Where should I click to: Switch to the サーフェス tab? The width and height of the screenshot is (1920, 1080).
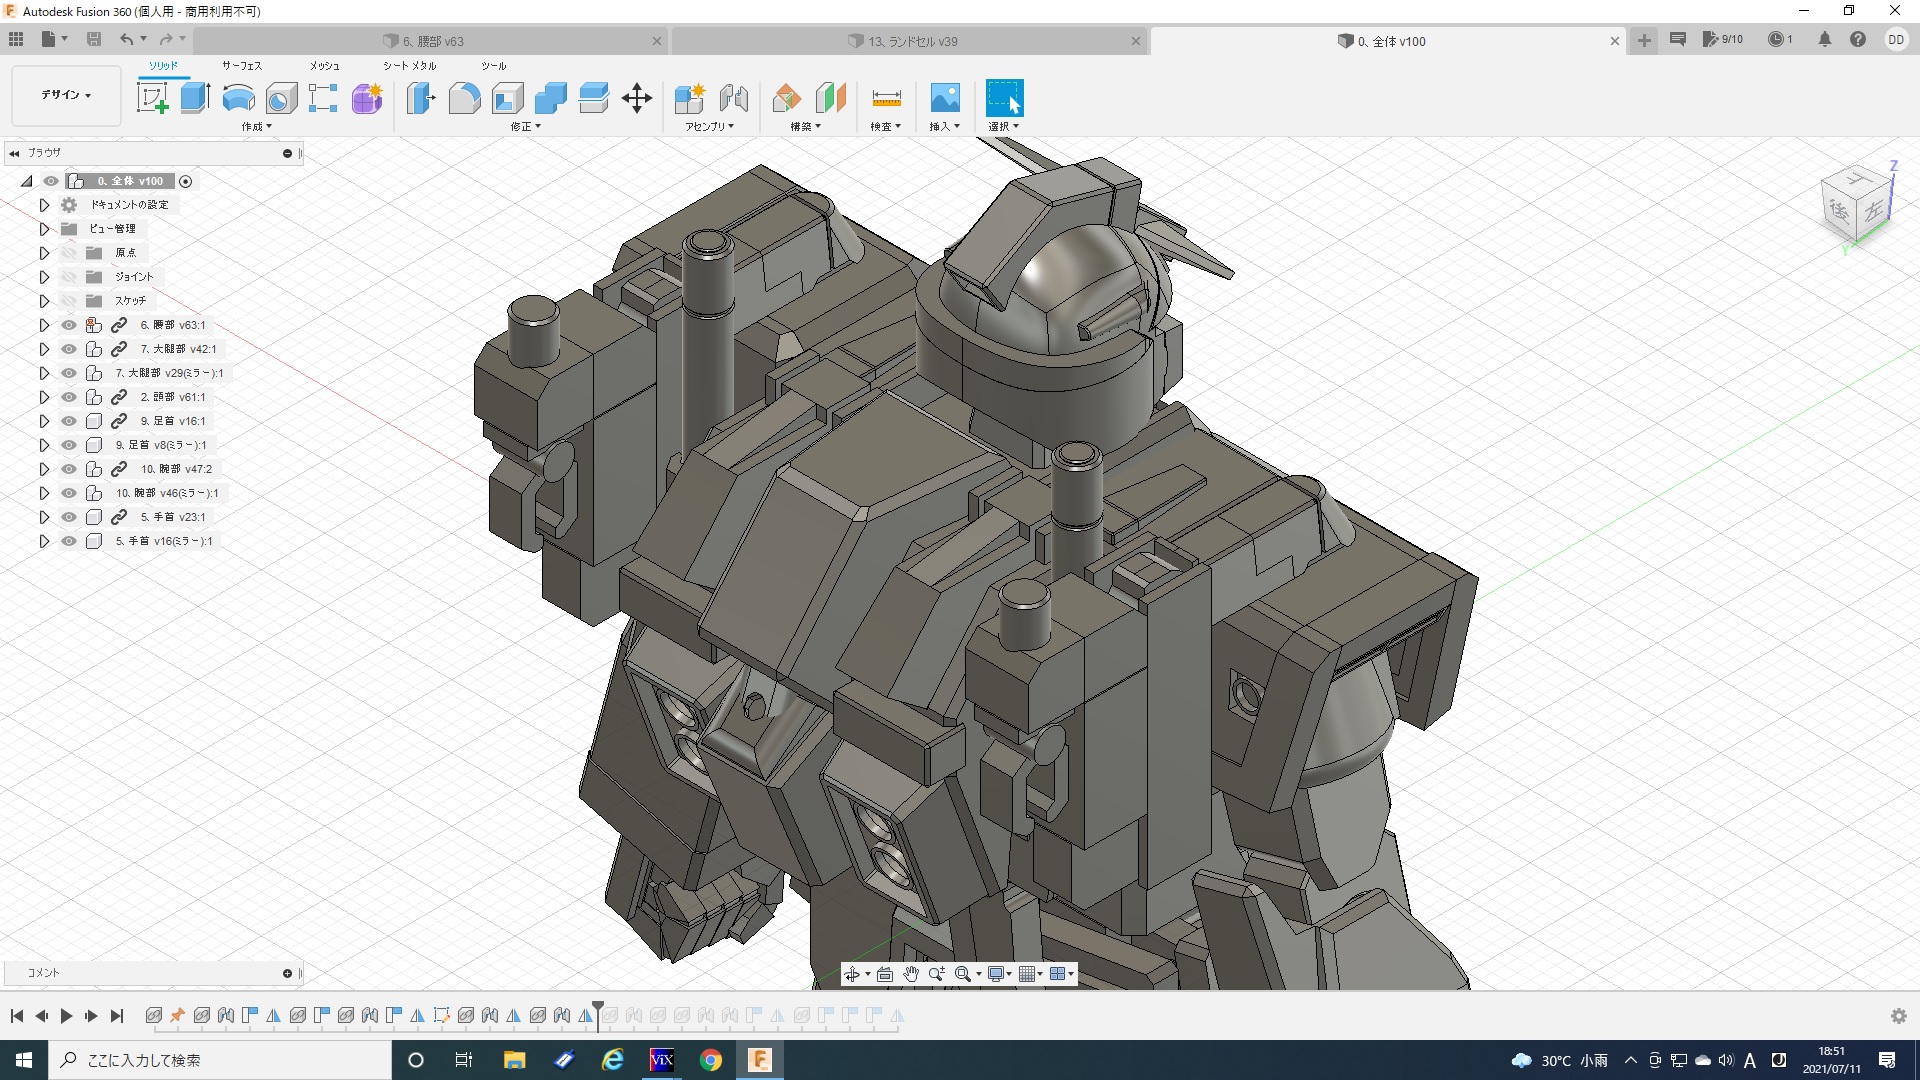click(241, 66)
